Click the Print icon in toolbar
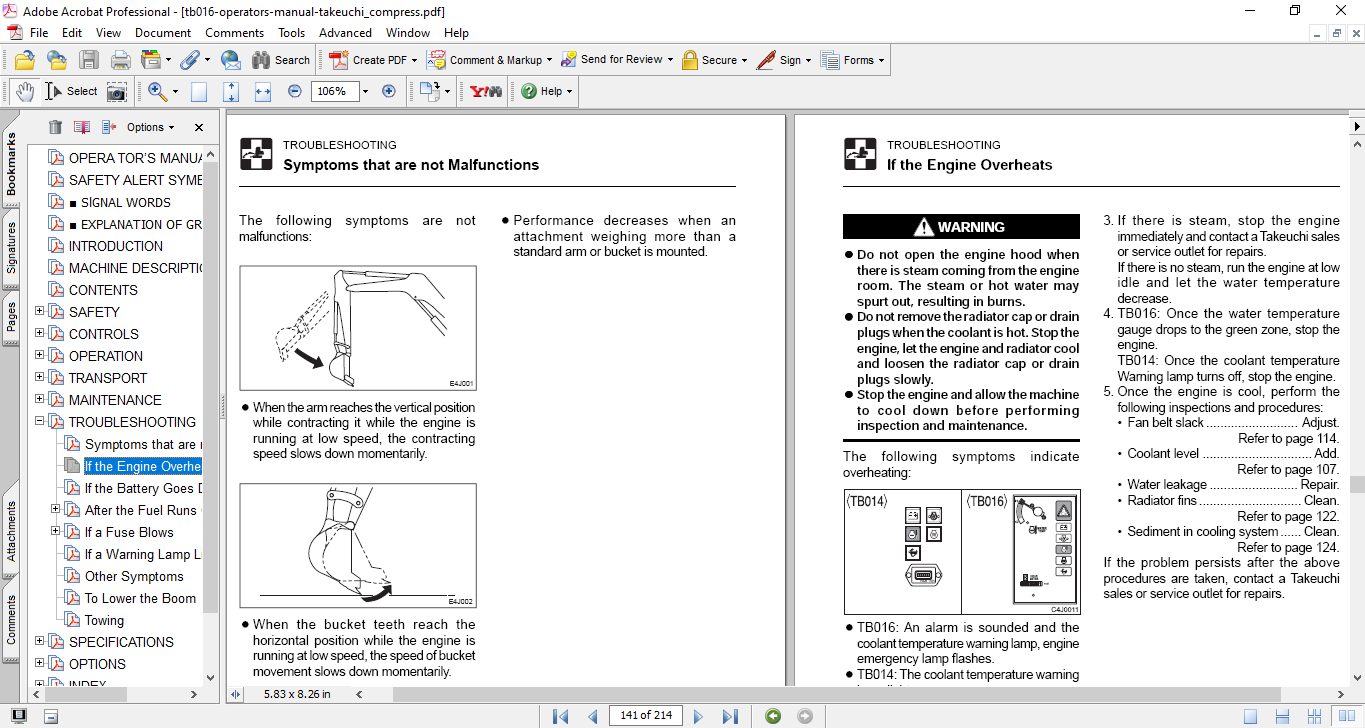Screen dimensions: 1365x728 [x=120, y=60]
